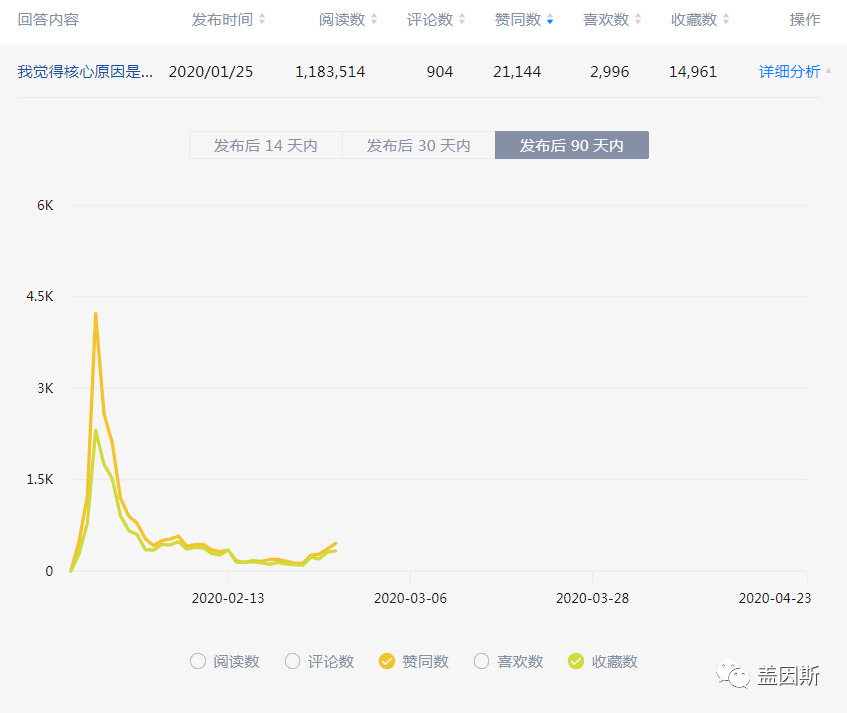This screenshot has width=847, height=713.
Task: Open answer link 我觉得核心原因是...
Action: 85,71
